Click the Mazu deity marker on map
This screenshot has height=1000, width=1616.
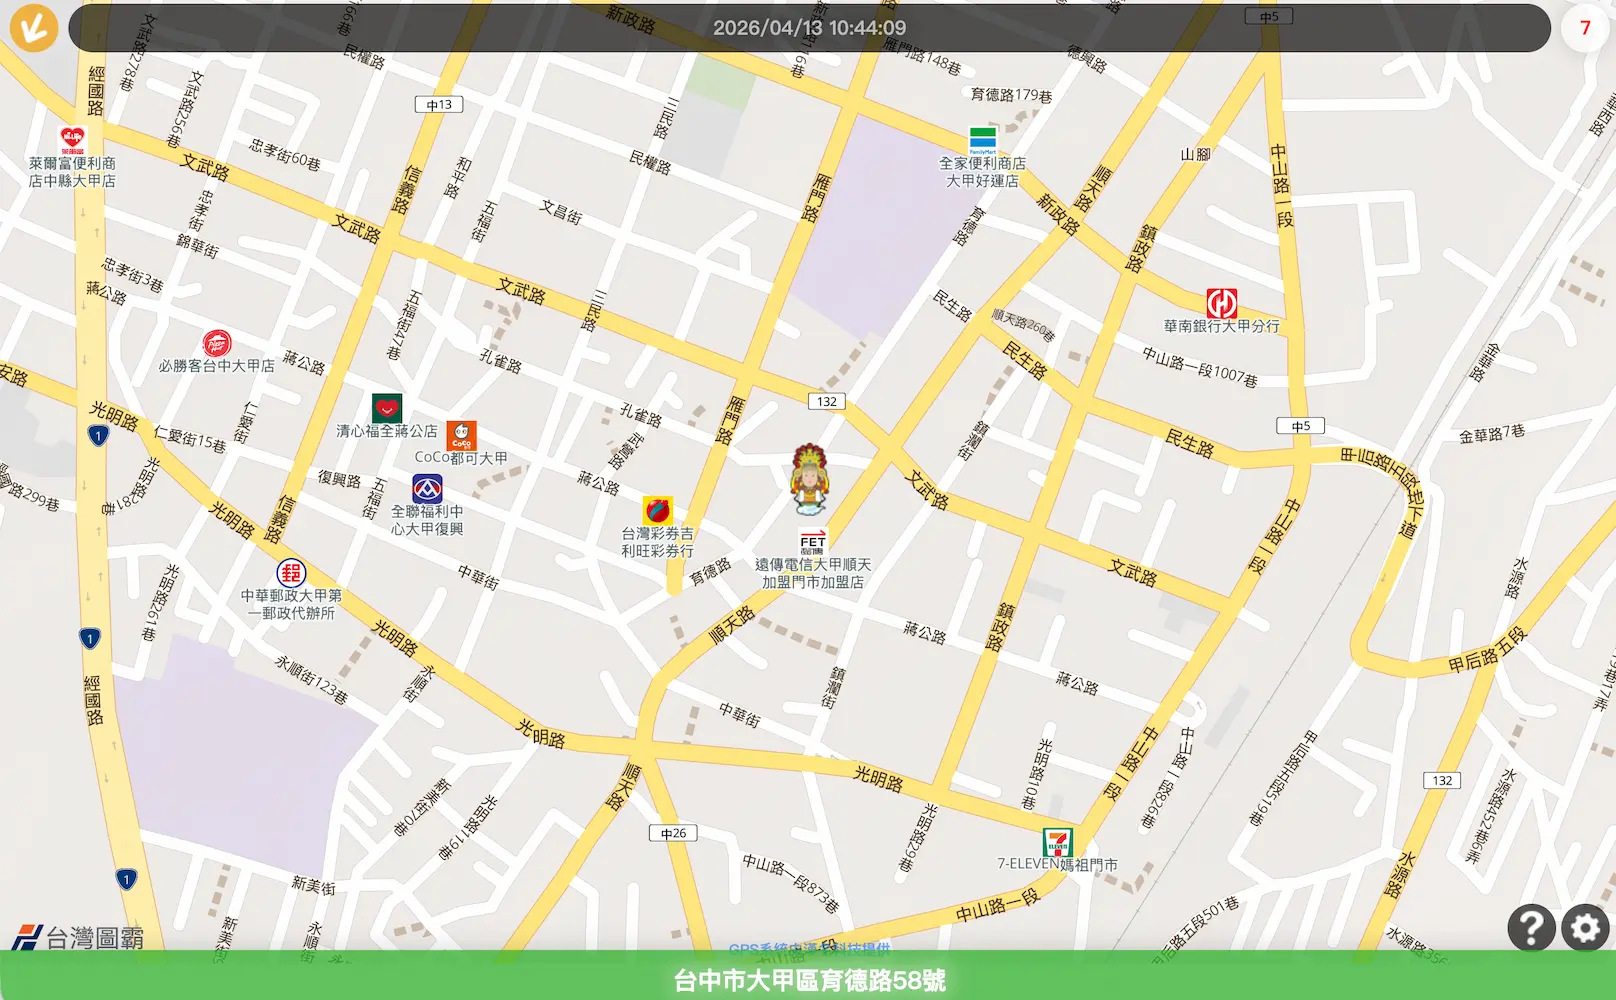pyautogui.click(x=809, y=480)
